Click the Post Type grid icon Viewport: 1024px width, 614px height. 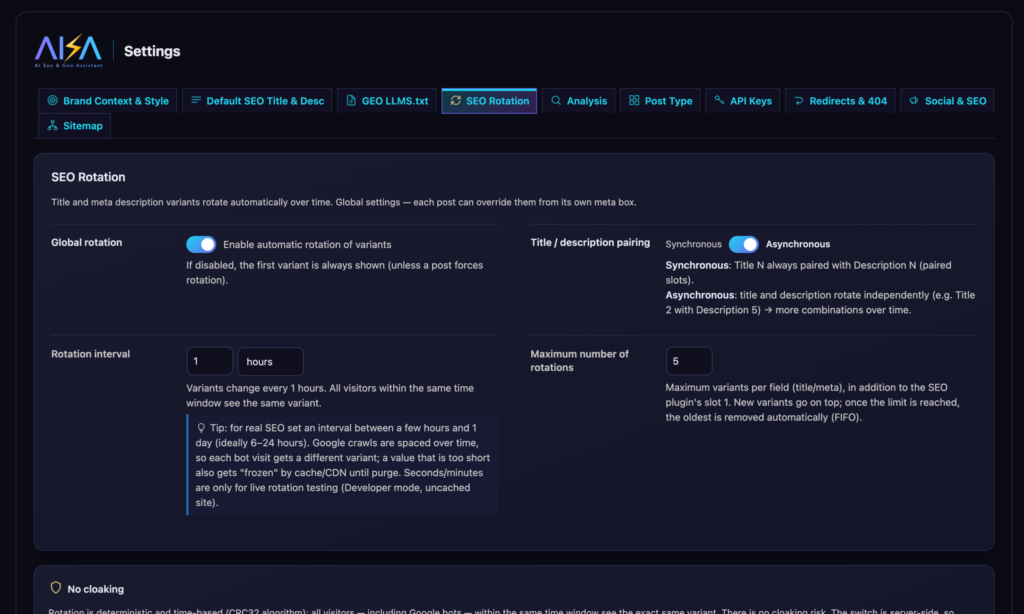(x=634, y=101)
